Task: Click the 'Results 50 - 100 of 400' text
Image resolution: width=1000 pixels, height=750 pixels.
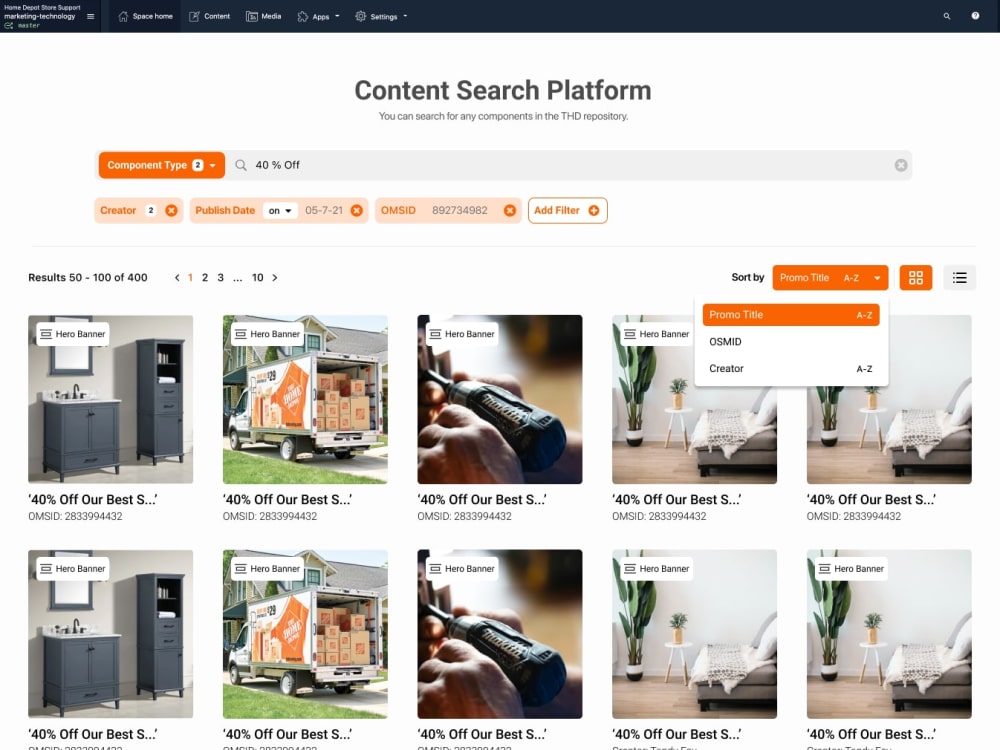Action: (88, 277)
